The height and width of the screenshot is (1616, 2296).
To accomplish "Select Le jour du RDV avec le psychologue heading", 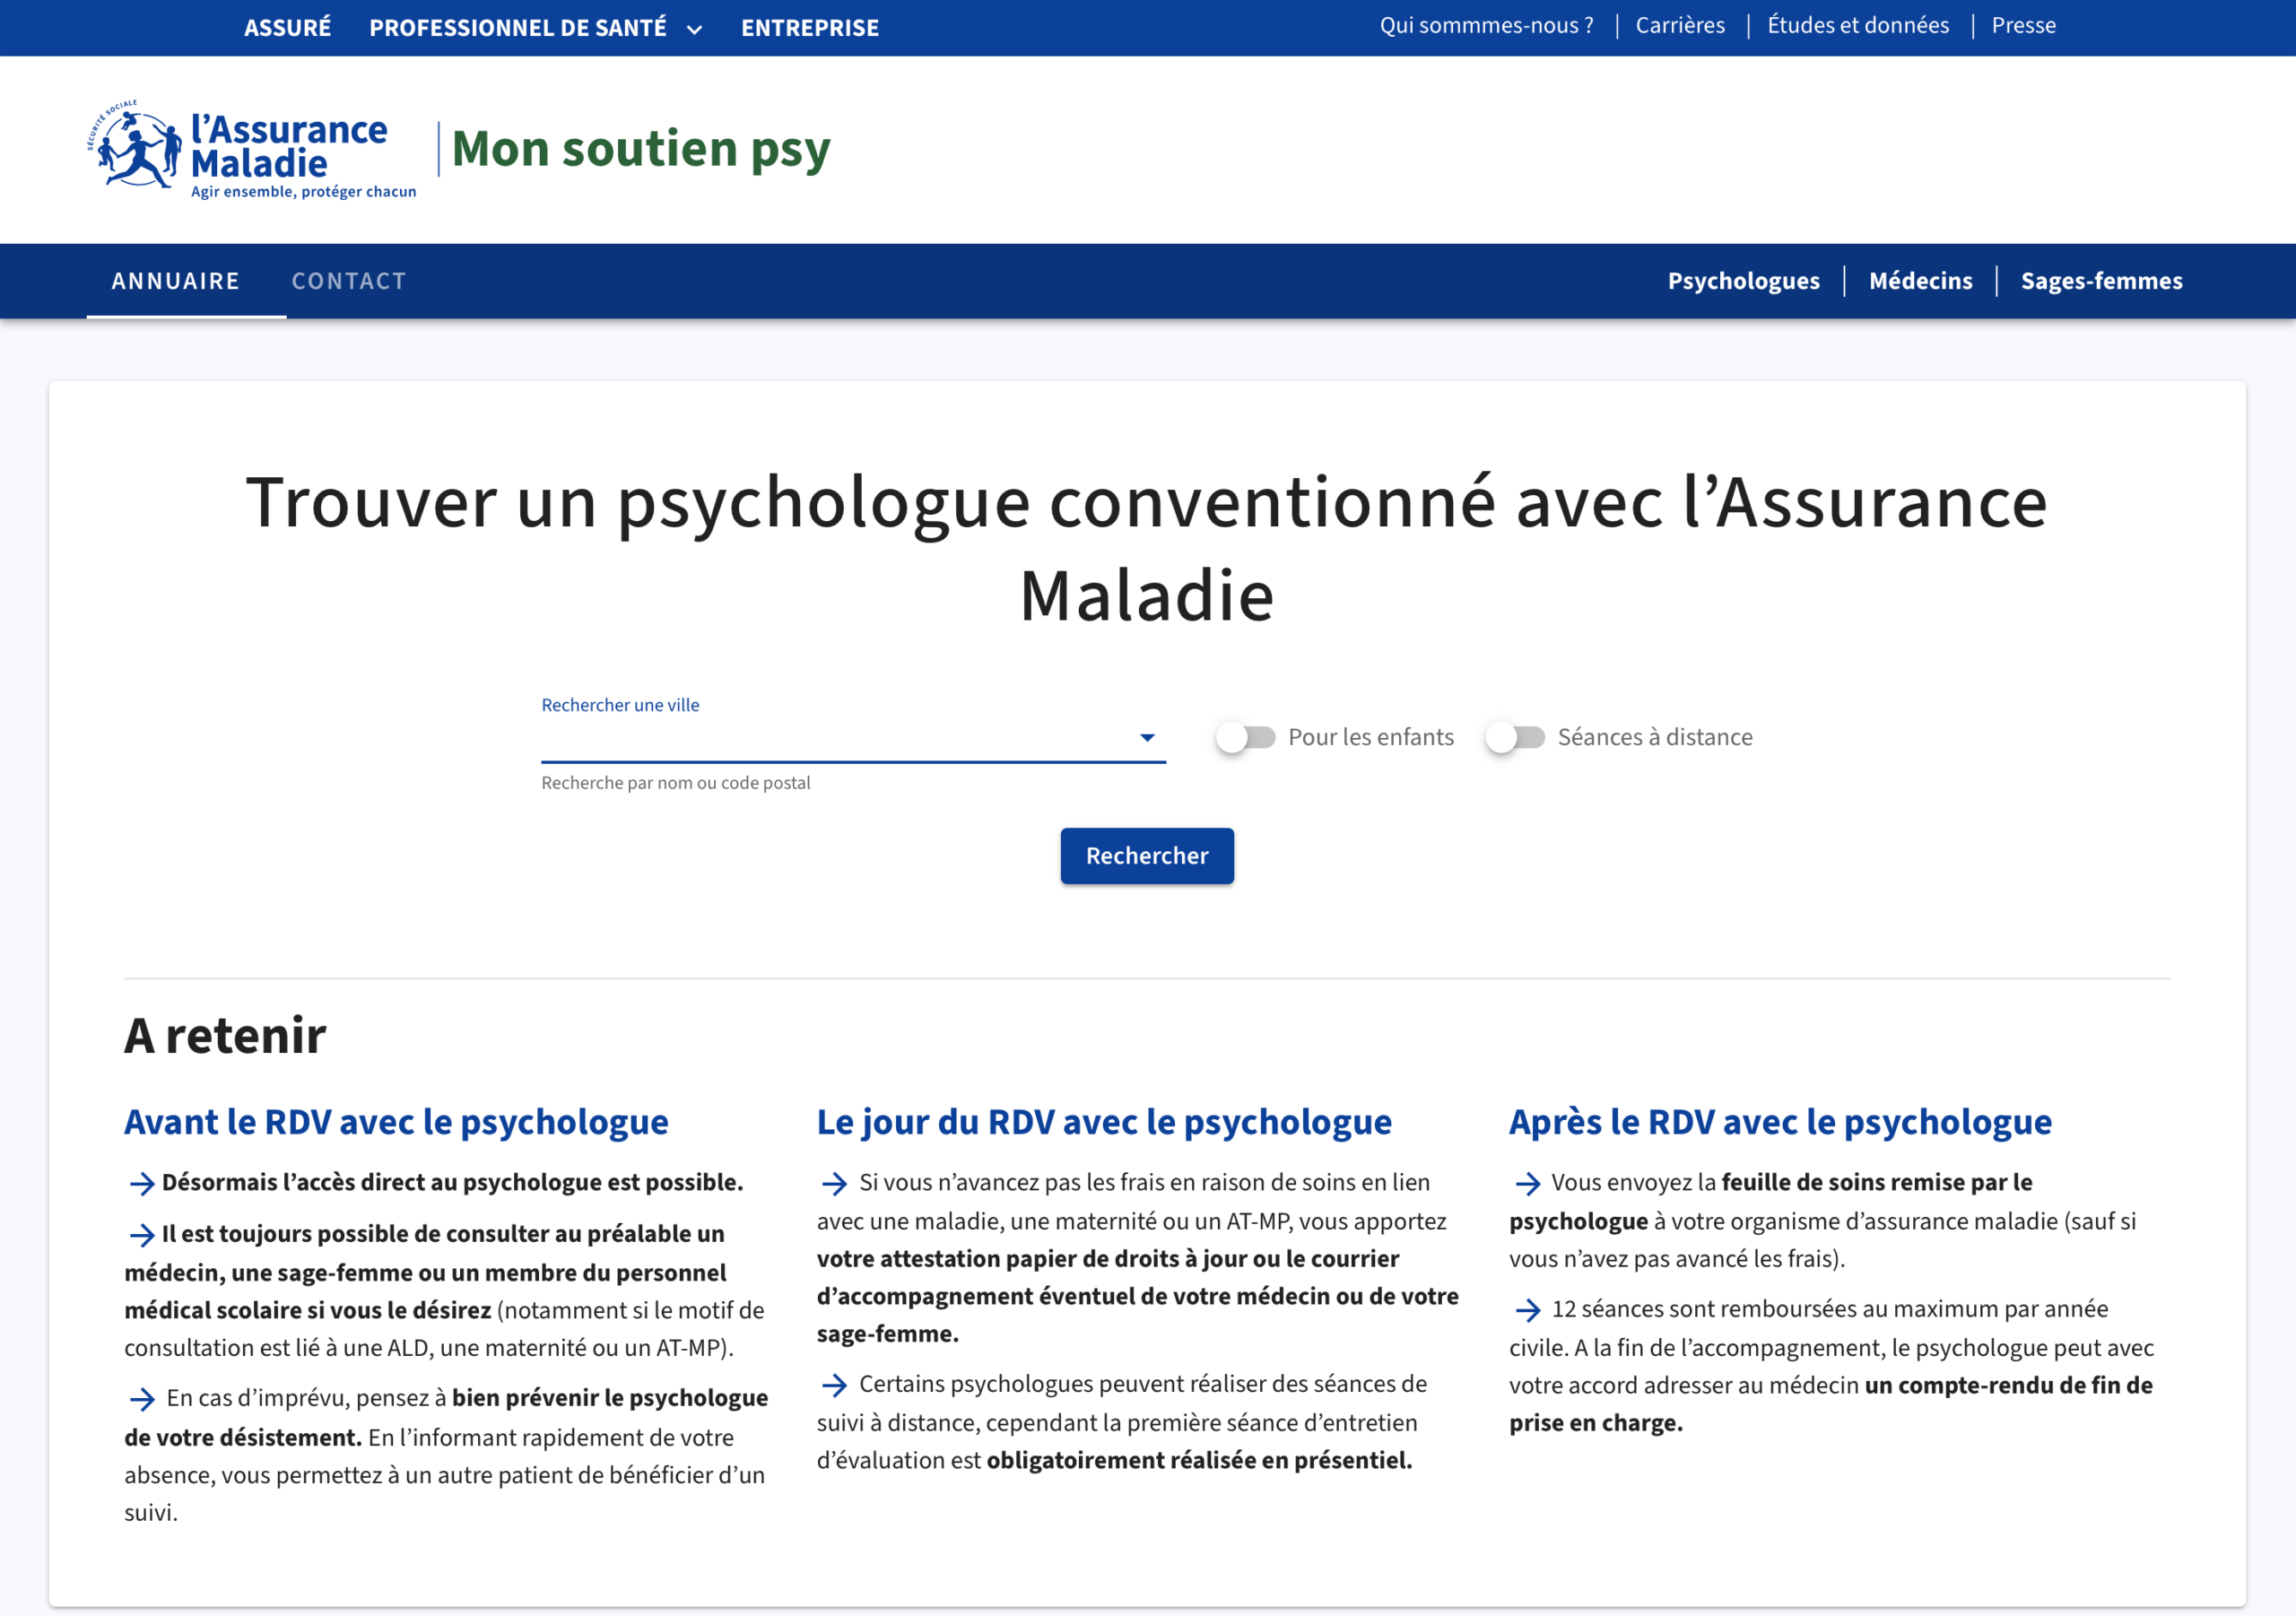I will point(1104,1122).
